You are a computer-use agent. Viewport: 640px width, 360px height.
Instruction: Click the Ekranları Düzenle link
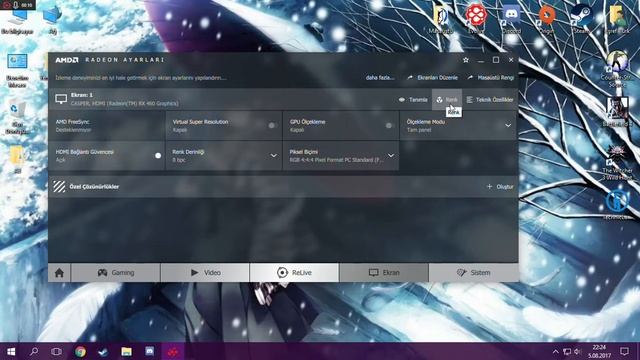(433, 78)
